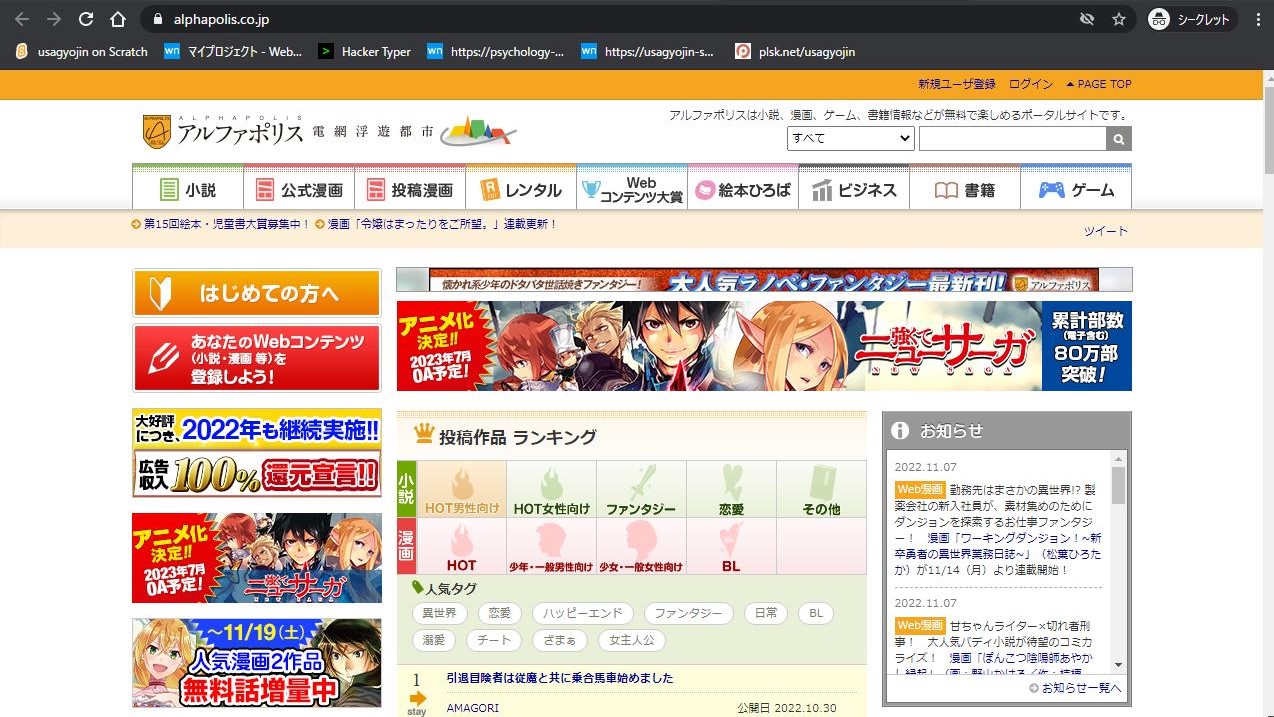Open the 投稿漫画 navigation tab
The width and height of the screenshot is (1274, 717).
[x=410, y=189]
